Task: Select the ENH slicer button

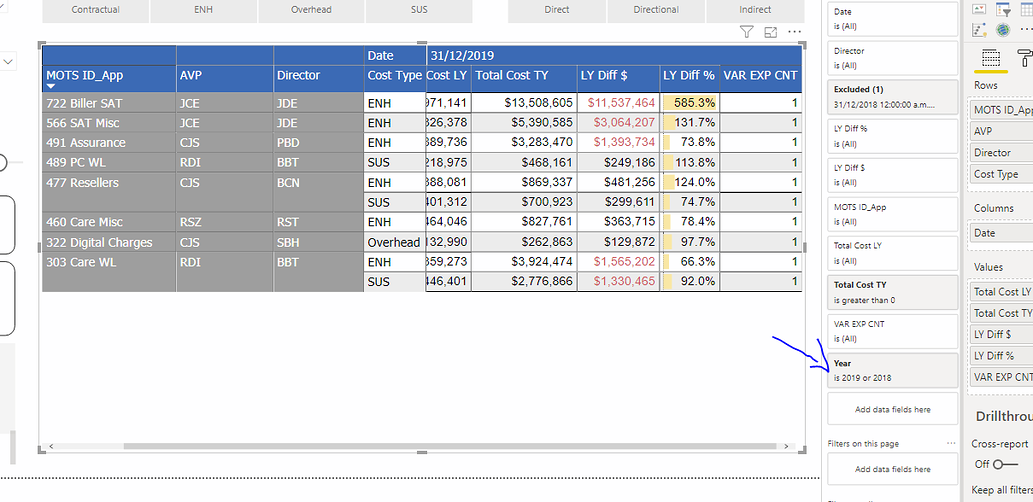Action: click(204, 10)
